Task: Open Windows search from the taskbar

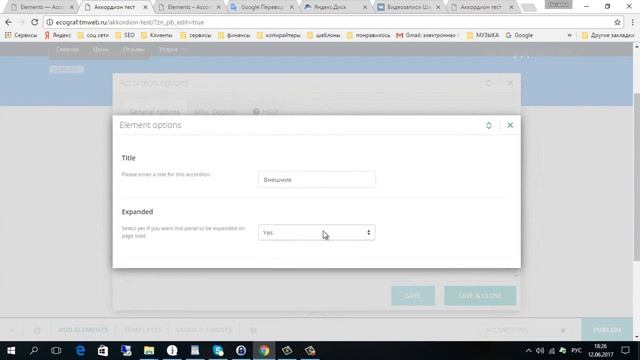Action: (34, 350)
